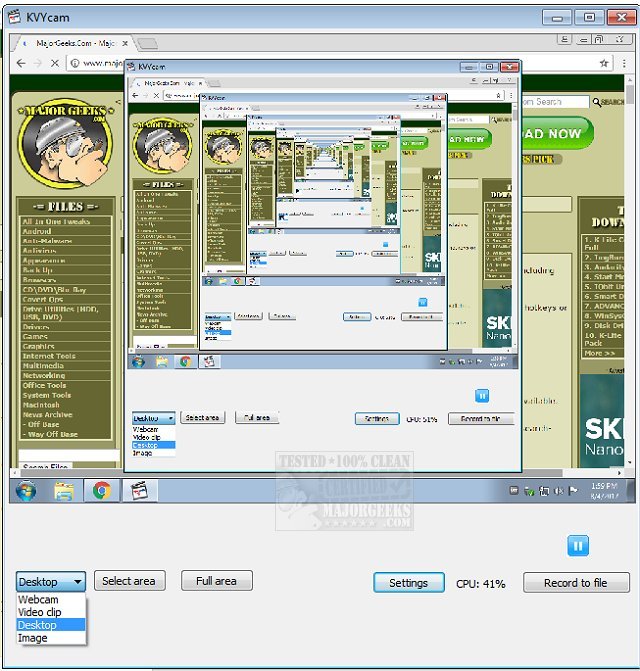Choose Video clip from the source list
Screen dimensions: 640x671
click(51, 612)
